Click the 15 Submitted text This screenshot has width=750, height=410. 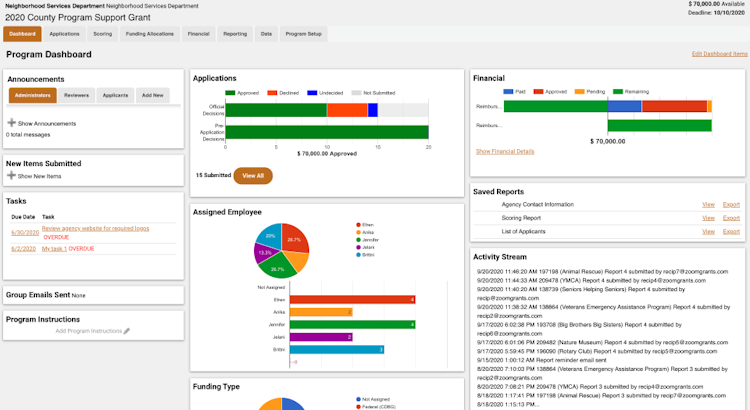213,175
